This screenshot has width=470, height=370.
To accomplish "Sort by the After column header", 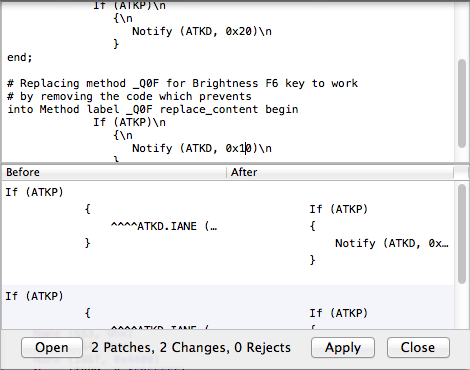I will (340, 172).
